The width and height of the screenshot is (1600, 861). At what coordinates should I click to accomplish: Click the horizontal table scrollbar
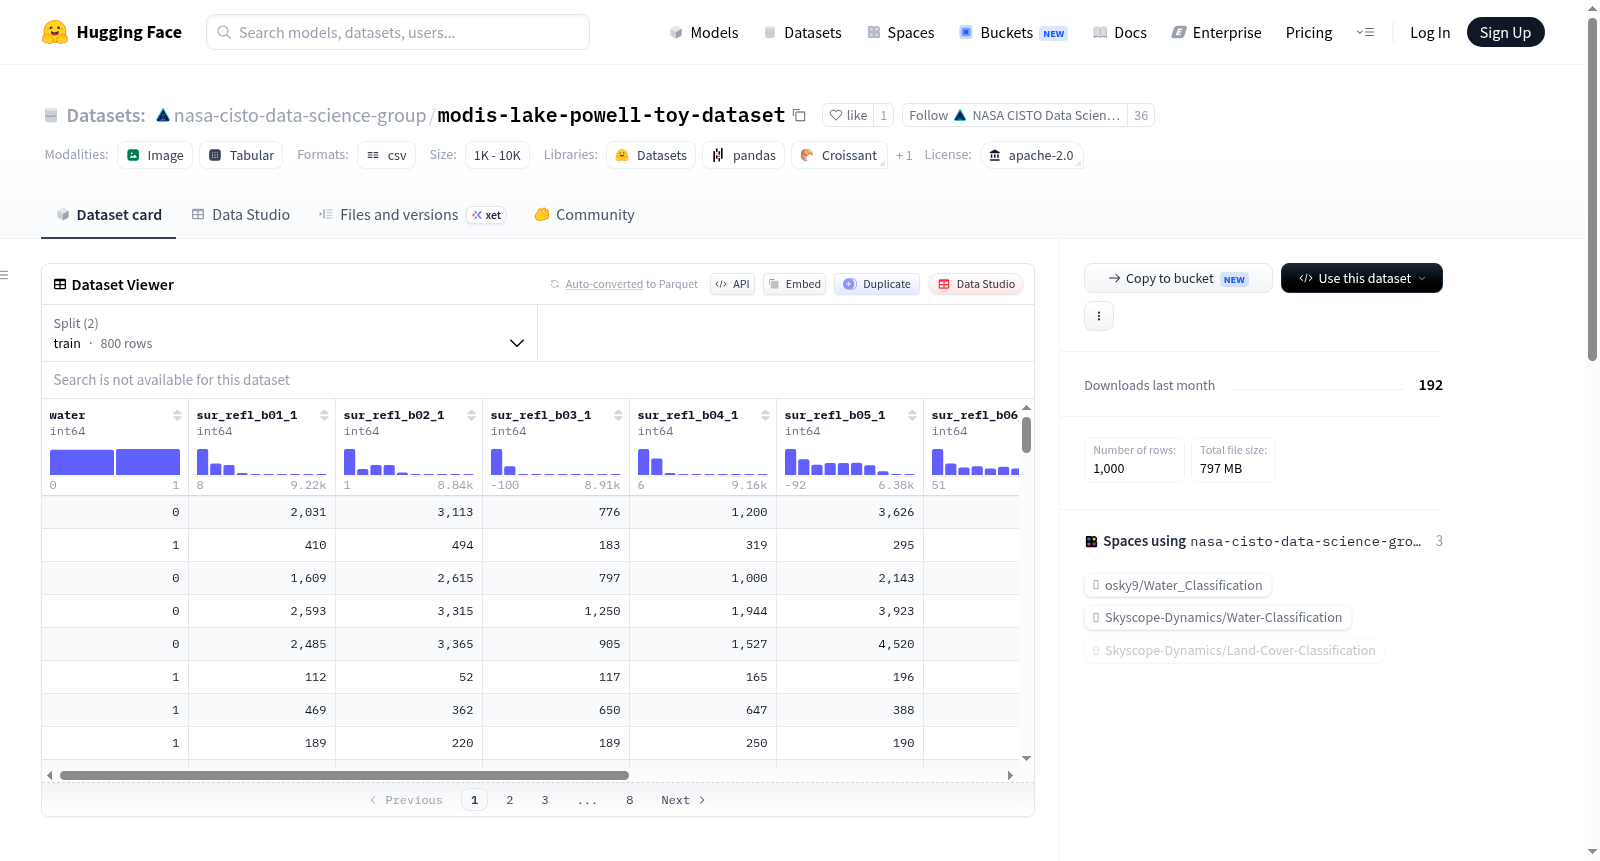pyautogui.click(x=344, y=775)
